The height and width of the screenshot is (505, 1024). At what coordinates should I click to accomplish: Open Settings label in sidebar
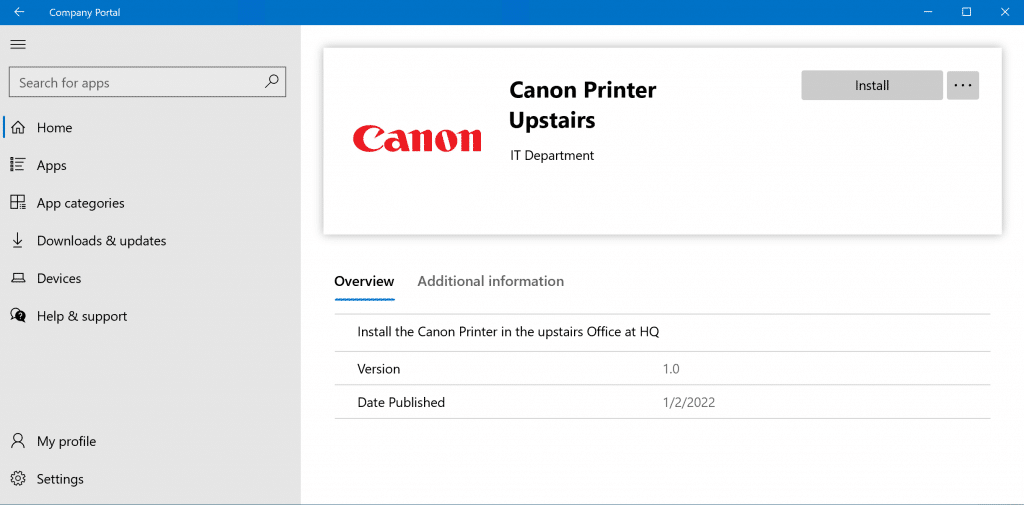[60, 480]
